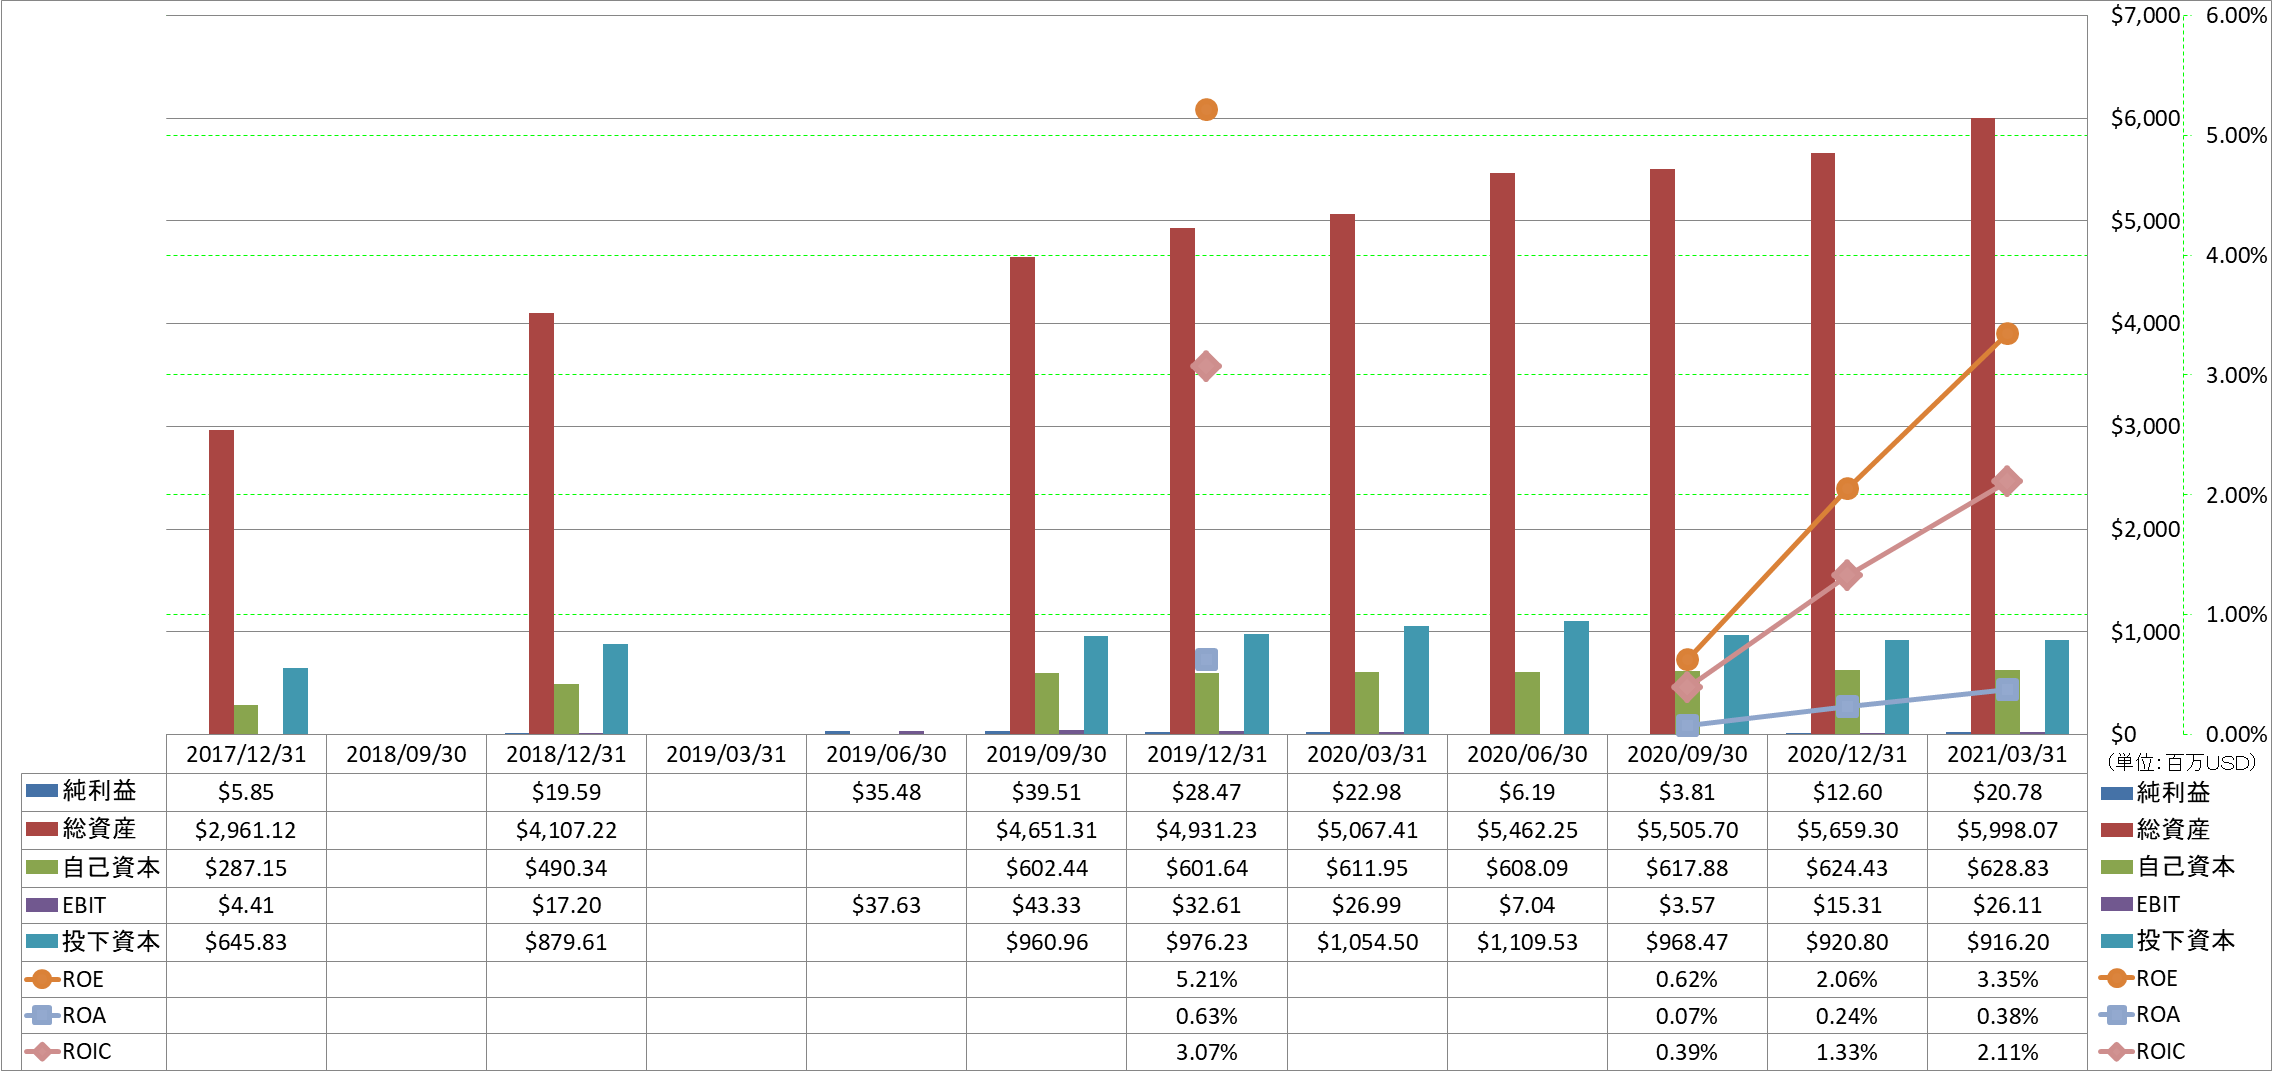2272x1071 pixels.
Task: Select the right-side EBIT legend entry
Action: click(2140, 904)
